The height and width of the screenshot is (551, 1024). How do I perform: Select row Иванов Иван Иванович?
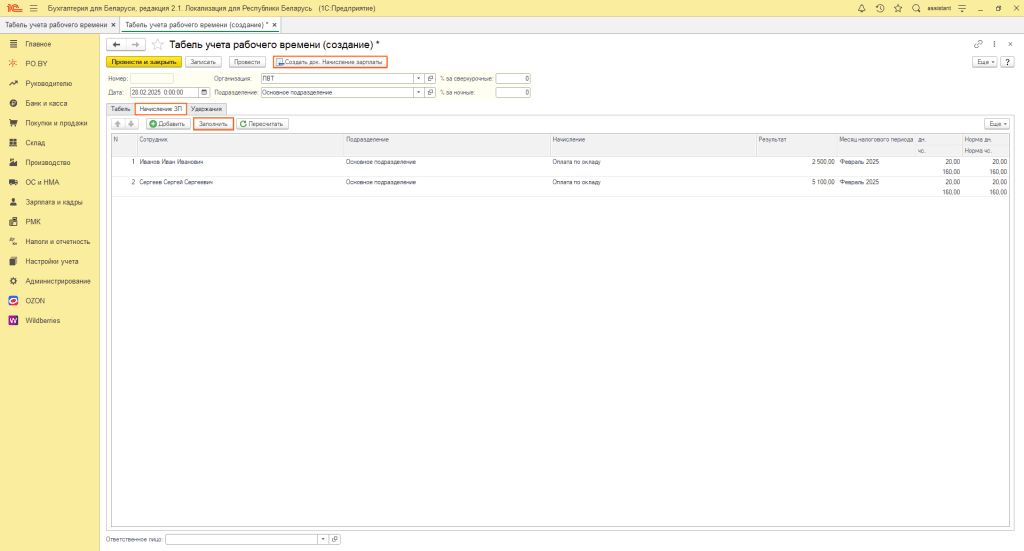click(x=560, y=166)
